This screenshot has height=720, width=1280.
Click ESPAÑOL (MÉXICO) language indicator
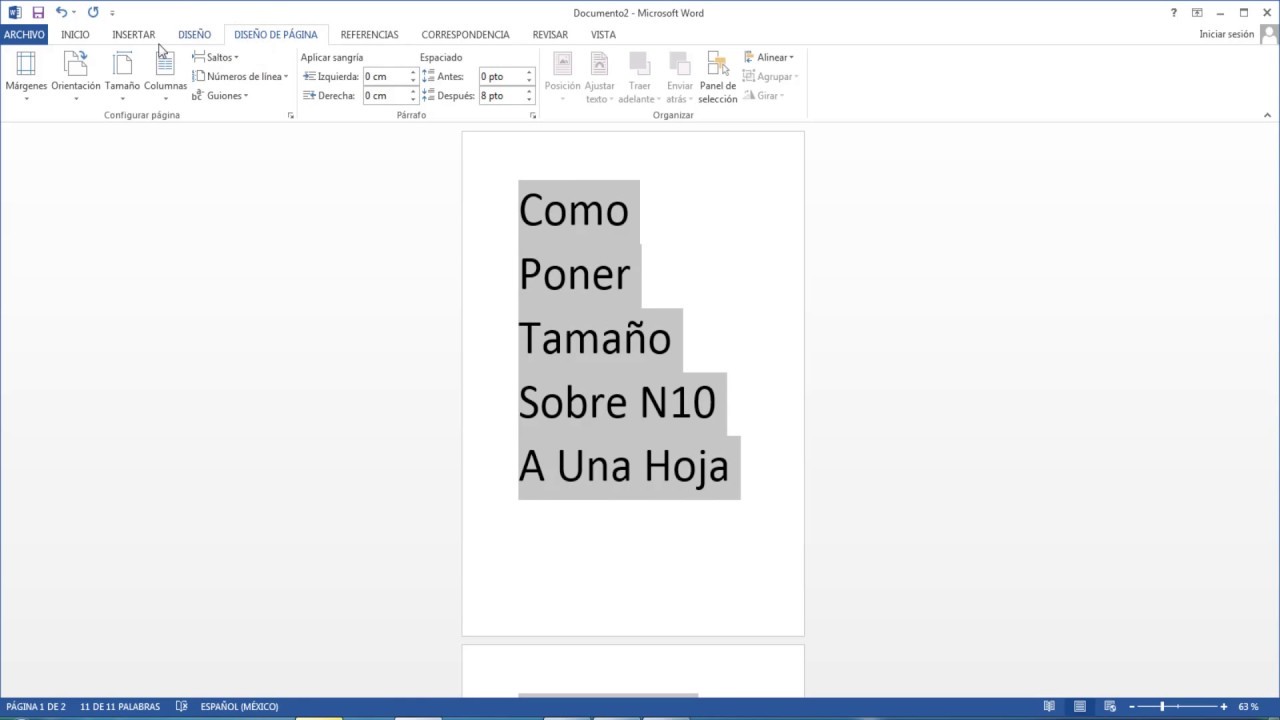click(x=239, y=707)
